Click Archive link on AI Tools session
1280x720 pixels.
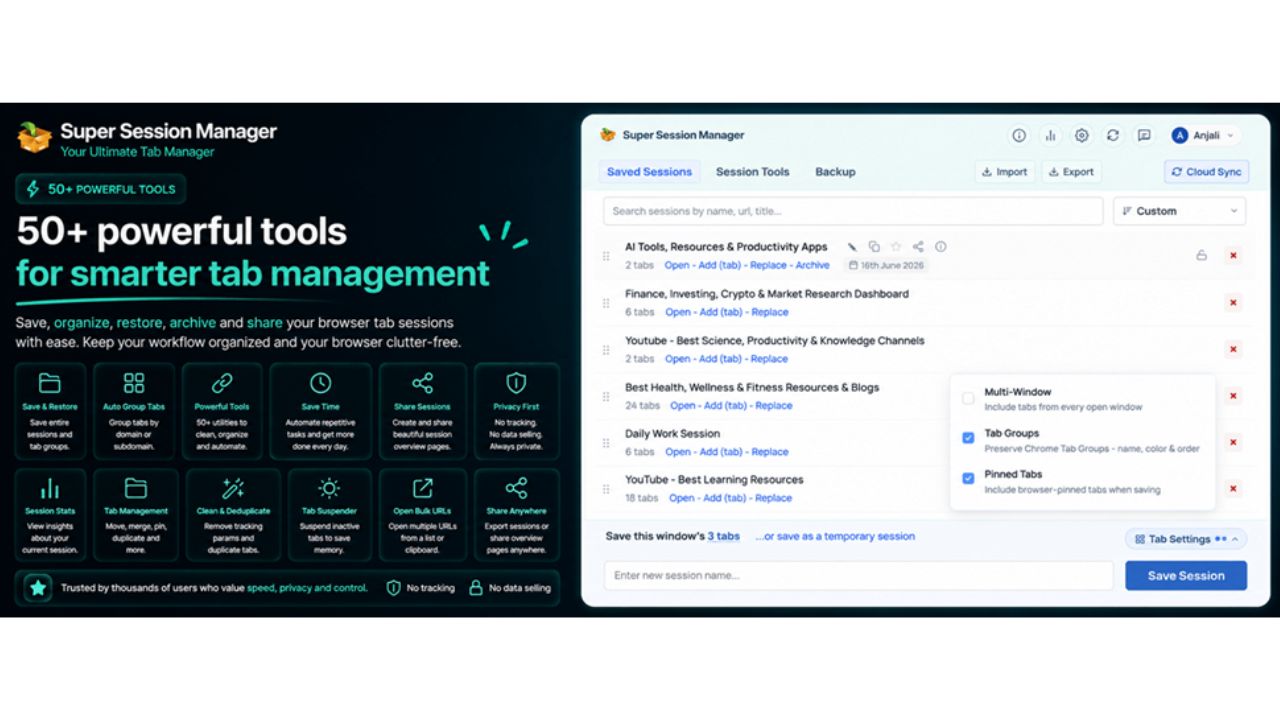click(x=812, y=265)
